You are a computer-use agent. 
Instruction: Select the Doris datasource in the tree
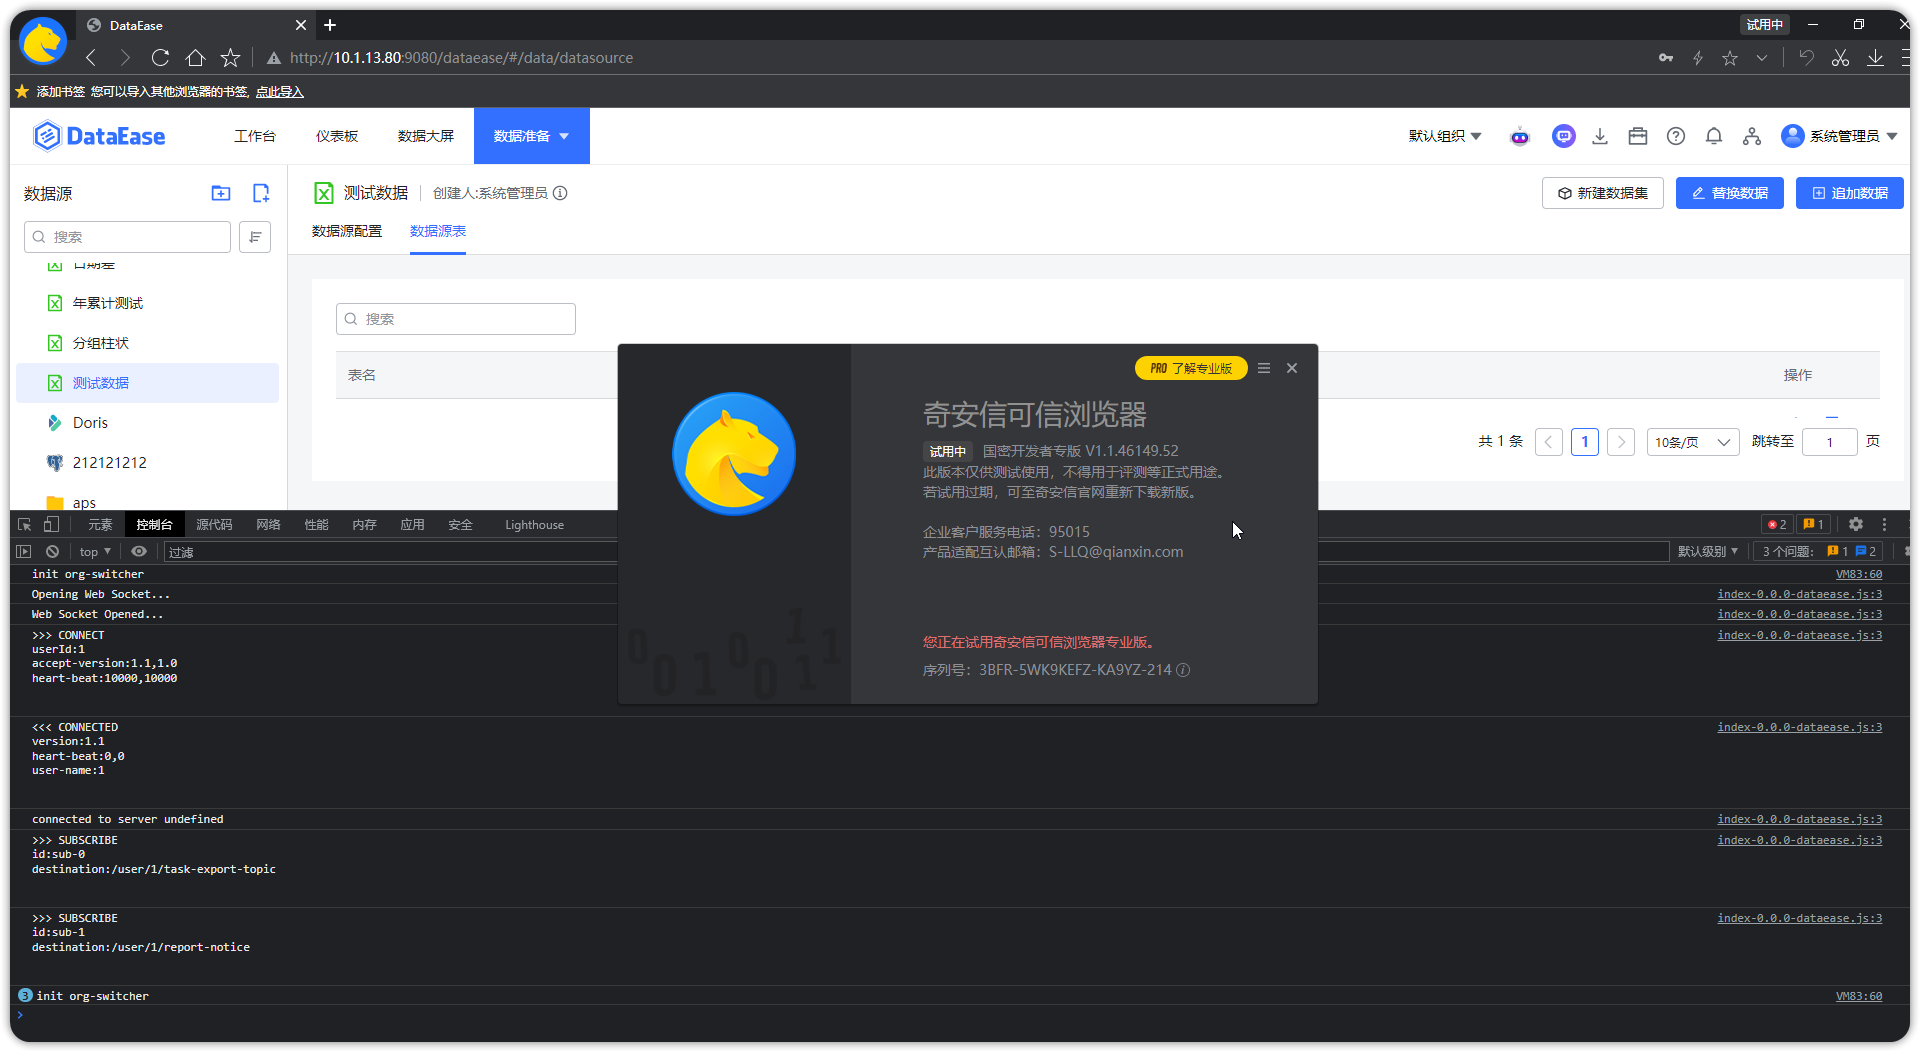coord(90,423)
